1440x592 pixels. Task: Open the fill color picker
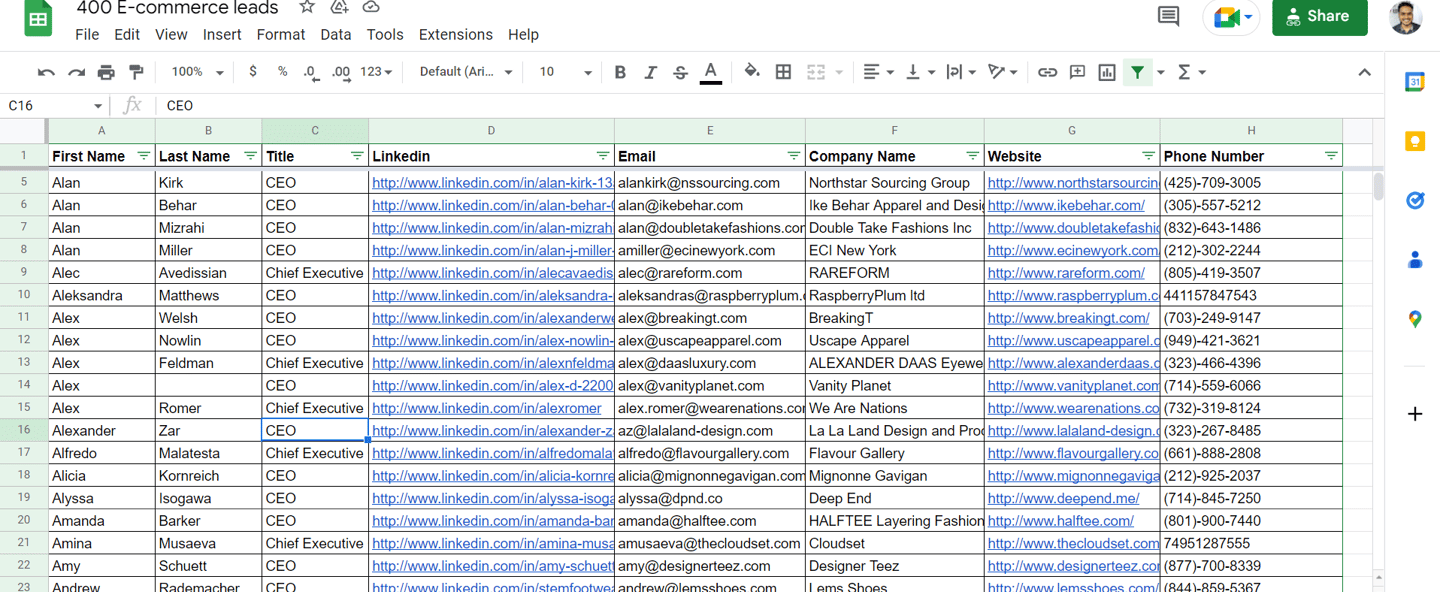(x=752, y=72)
